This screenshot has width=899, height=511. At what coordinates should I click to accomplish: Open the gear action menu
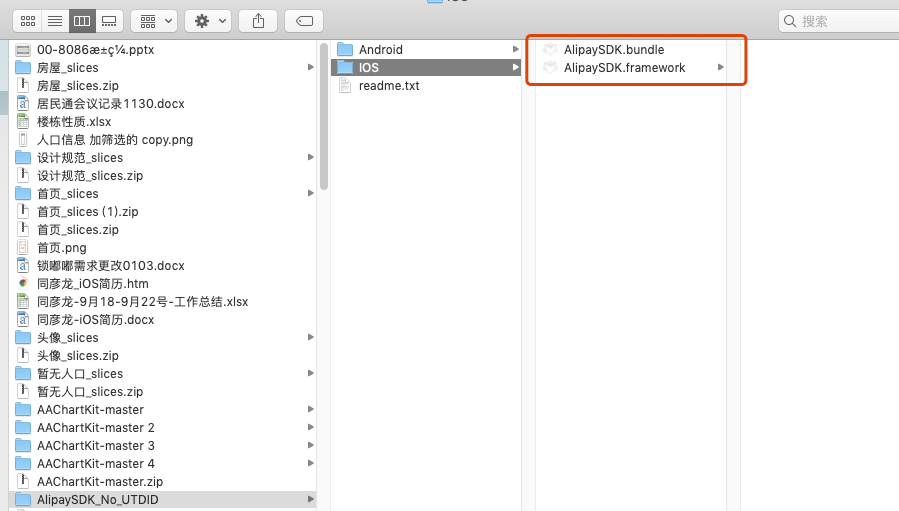pyautogui.click(x=208, y=21)
